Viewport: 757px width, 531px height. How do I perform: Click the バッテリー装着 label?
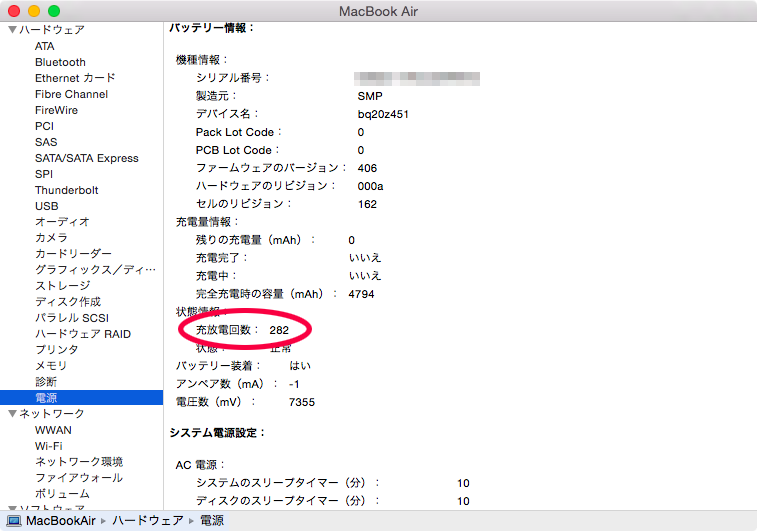pyautogui.click(x=218, y=366)
